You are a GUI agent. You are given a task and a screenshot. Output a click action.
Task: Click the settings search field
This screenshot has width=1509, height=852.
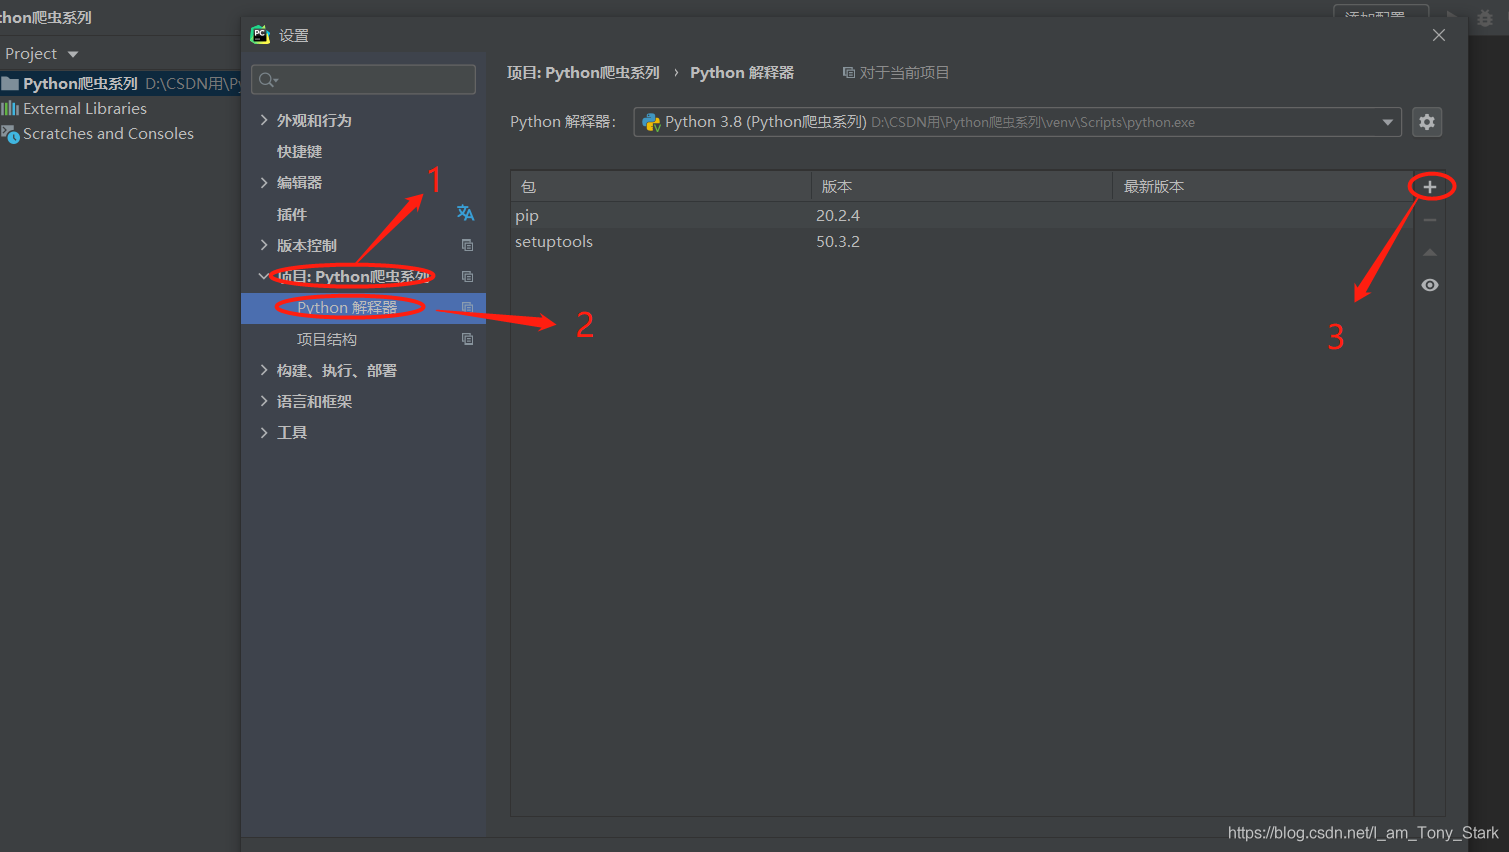coord(363,79)
